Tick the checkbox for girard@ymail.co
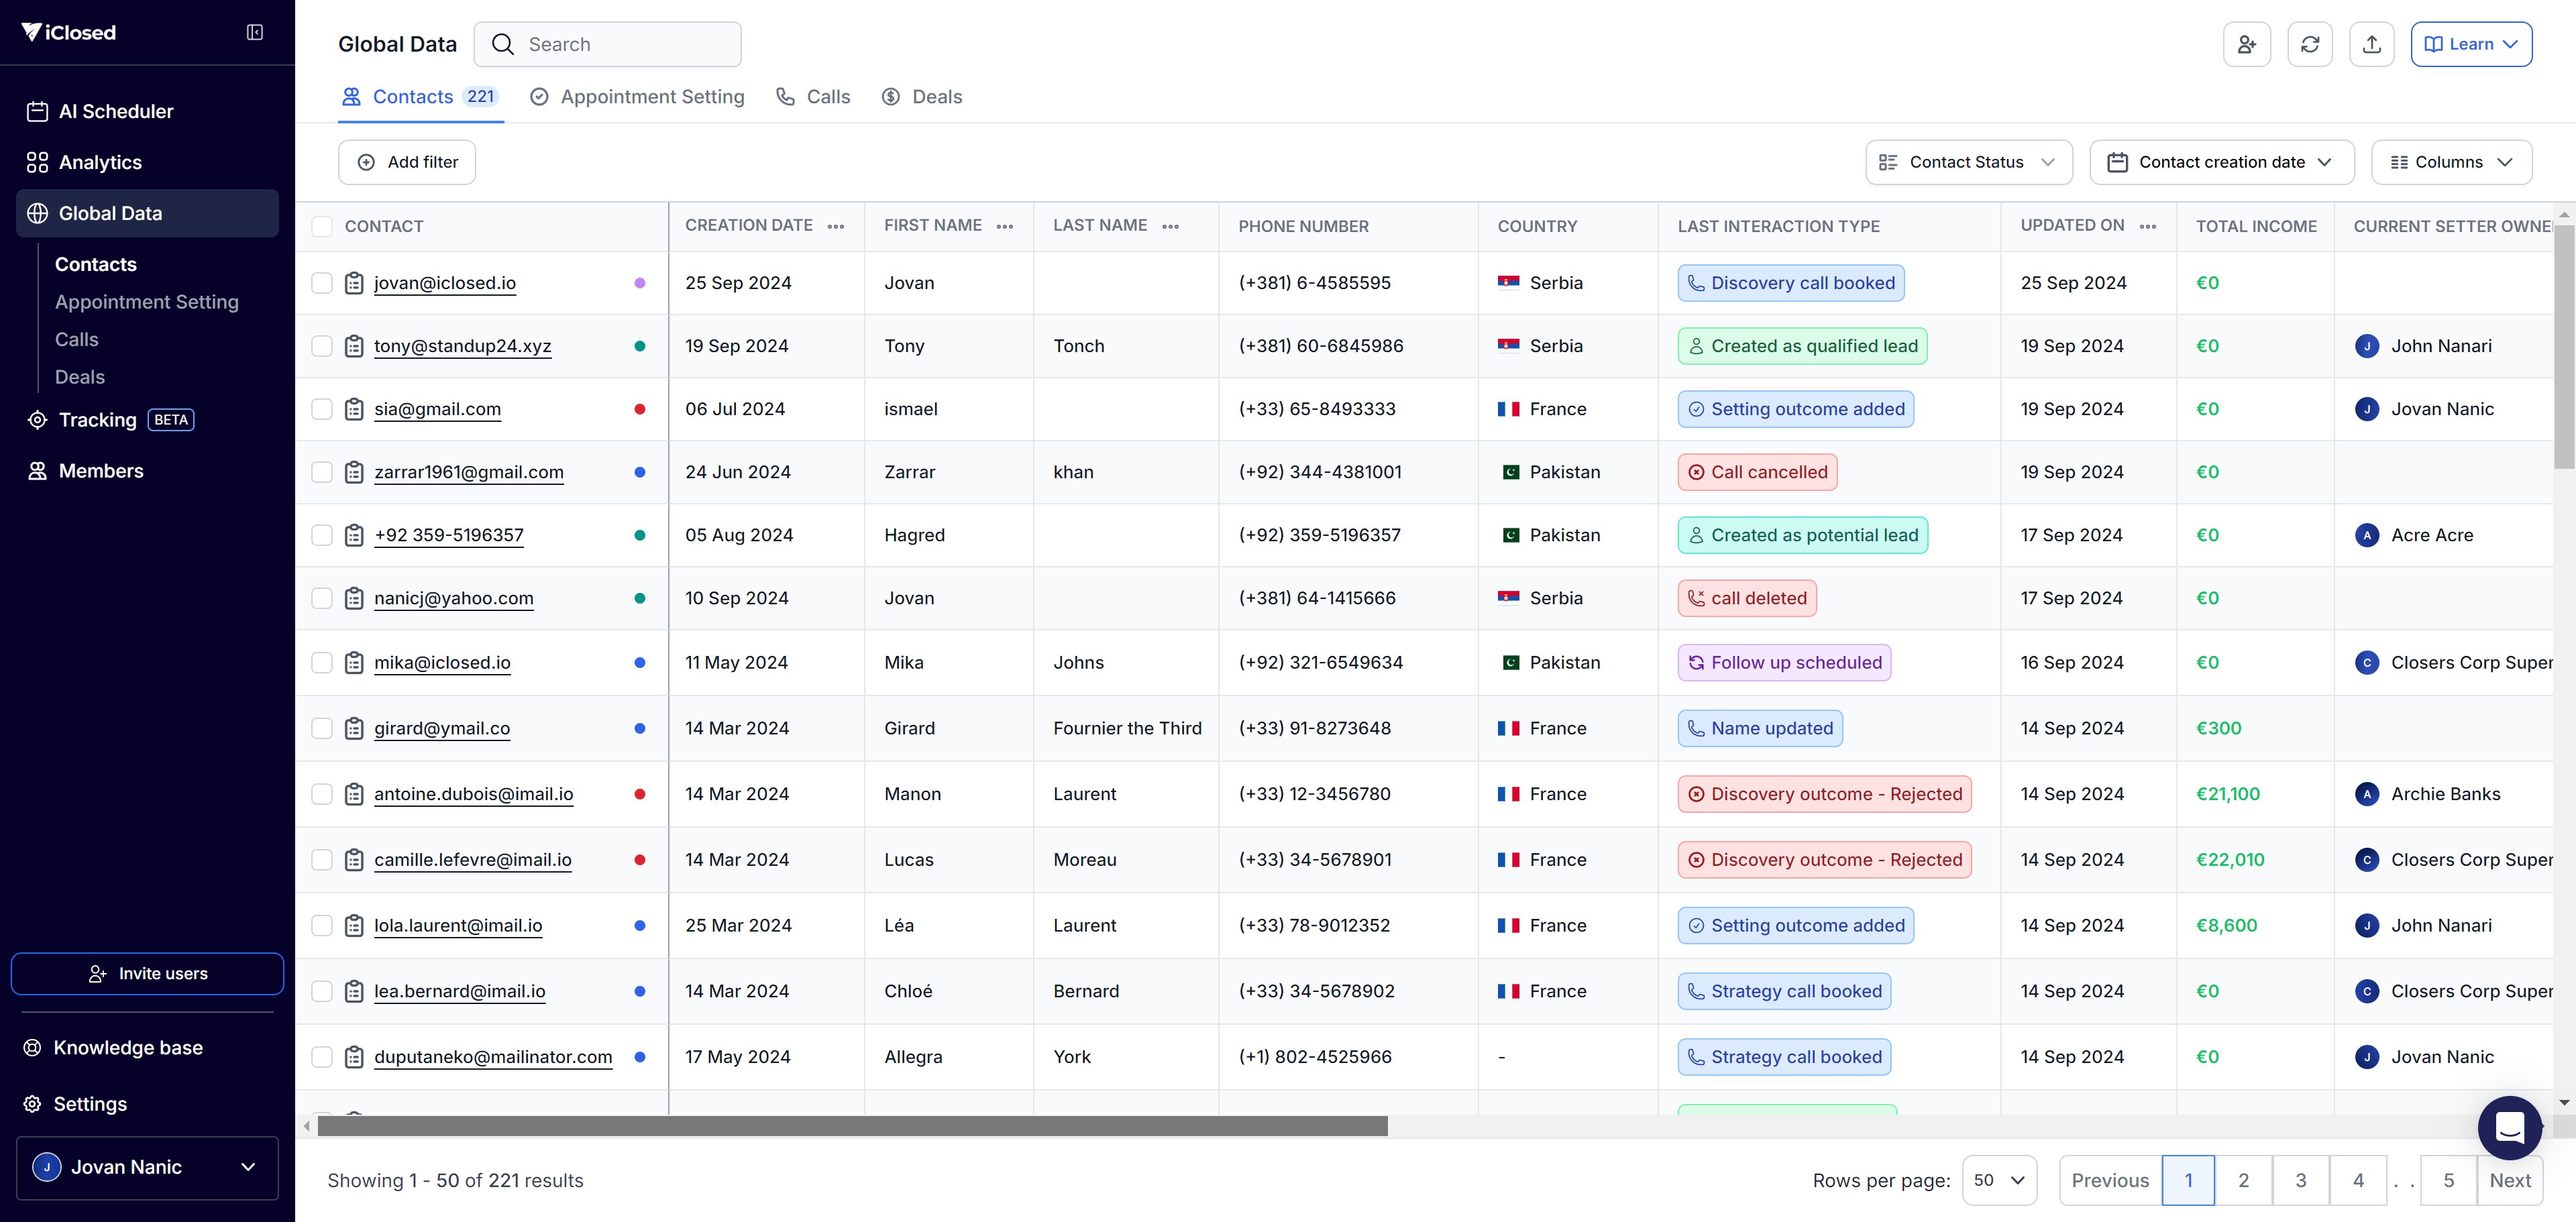Viewport: 2576px width, 1222px height. (322, 729)
